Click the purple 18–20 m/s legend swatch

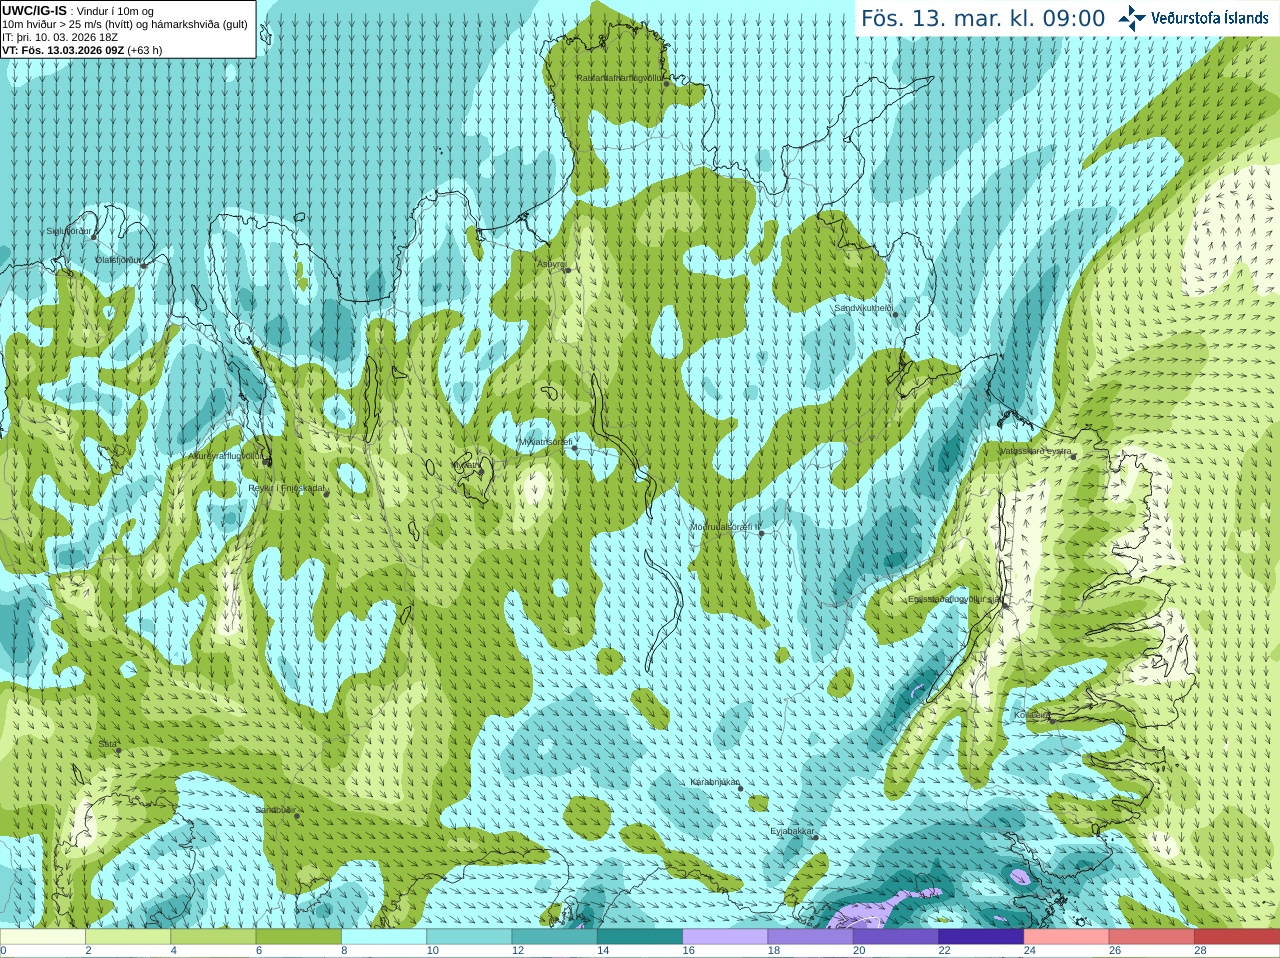coord(811,937)
